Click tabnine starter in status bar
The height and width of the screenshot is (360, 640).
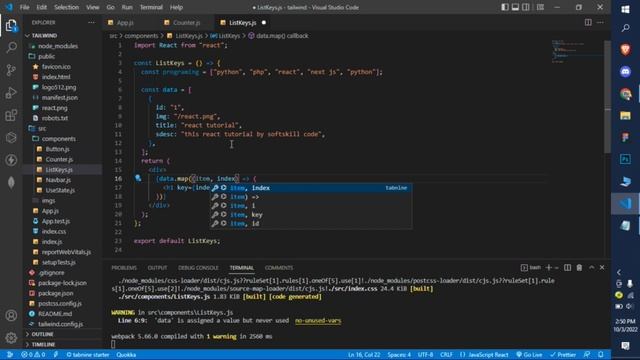point(88,354)
